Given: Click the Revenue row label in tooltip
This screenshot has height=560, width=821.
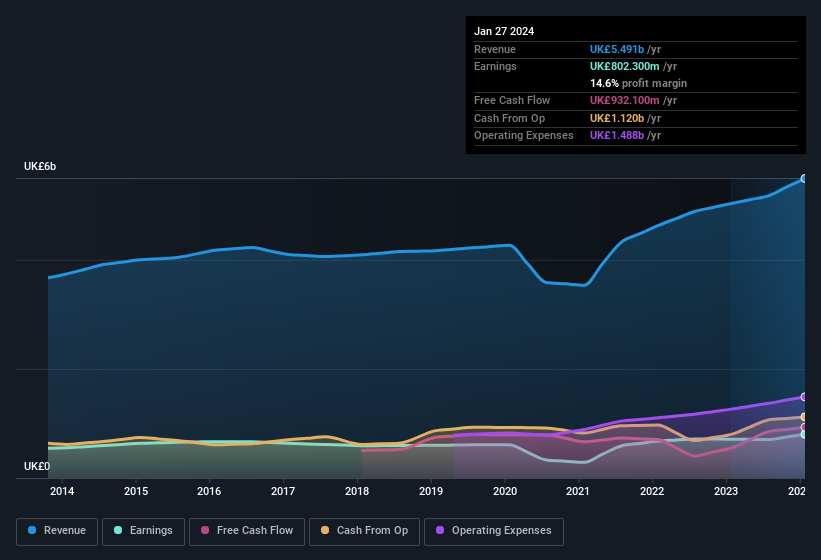Looking at the screenshot, I should pos(495,49).
